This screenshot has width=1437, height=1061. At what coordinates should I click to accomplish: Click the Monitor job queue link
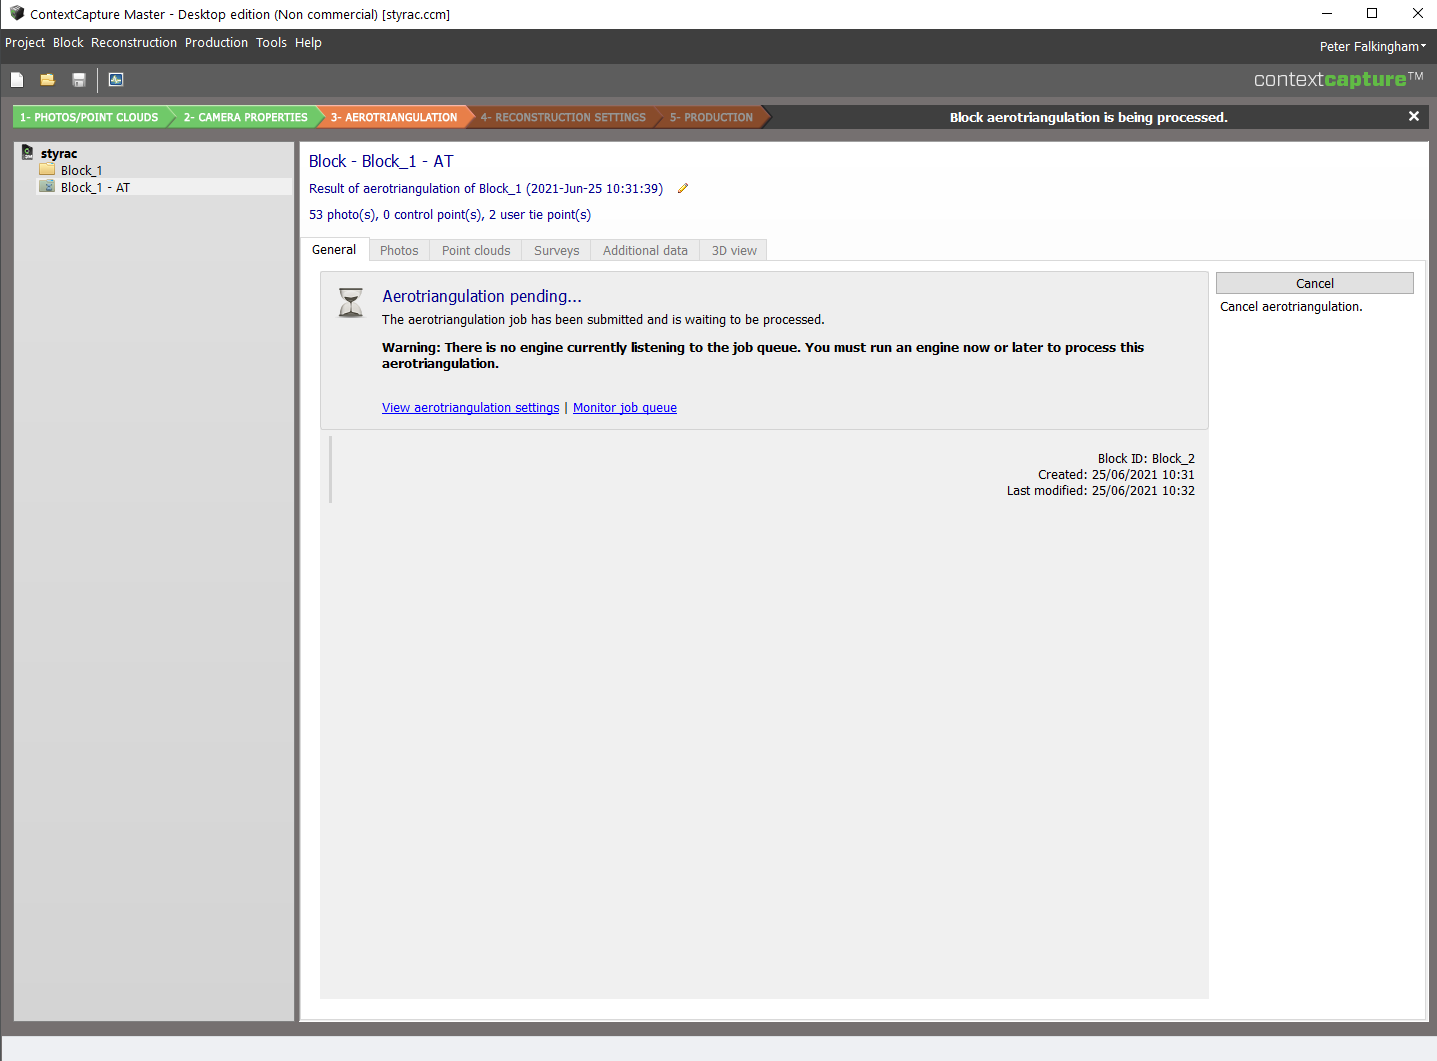[x=625, y=408]
